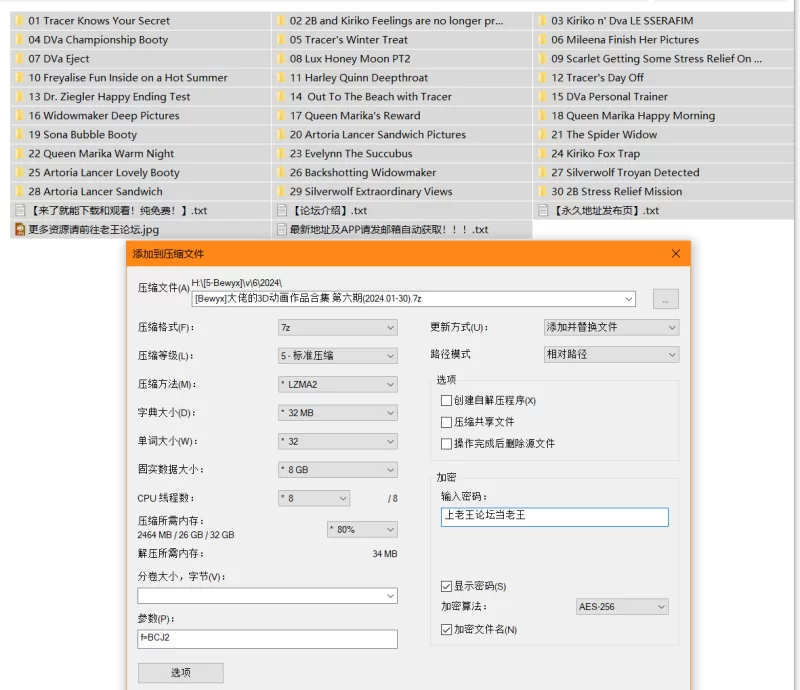Click the browse ... button beside archive name
This screenshot has width=800, height=690.
pyautogui.click(x=666, y=299)
